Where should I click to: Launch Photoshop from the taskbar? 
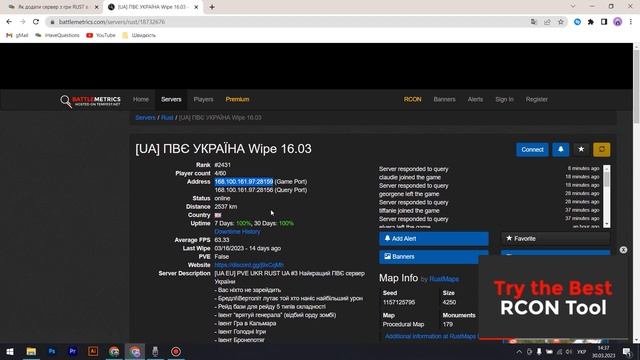[x=52, y=351]
